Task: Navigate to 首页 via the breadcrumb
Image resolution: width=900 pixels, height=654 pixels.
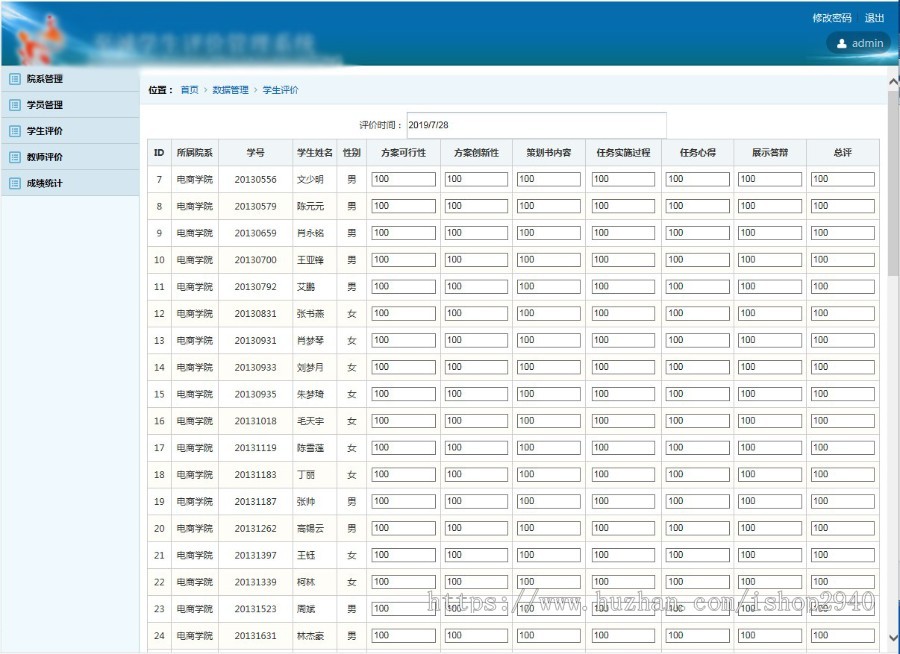Action: 189,89
